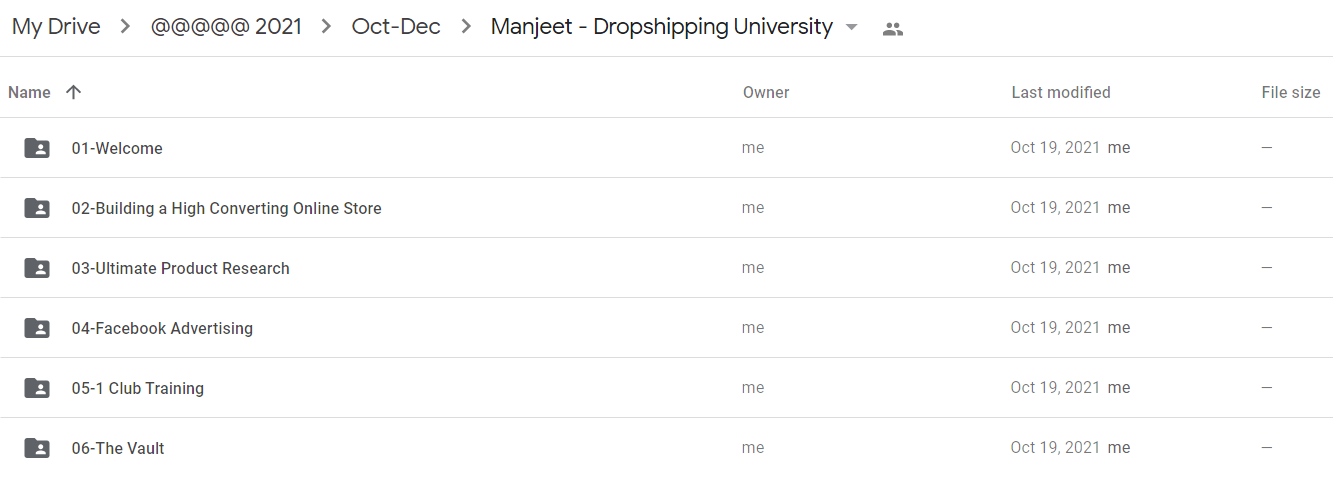Screen dimensions: 1333x477
Task: Sort the list by the Name column header
Action: (x=29, y=92)
